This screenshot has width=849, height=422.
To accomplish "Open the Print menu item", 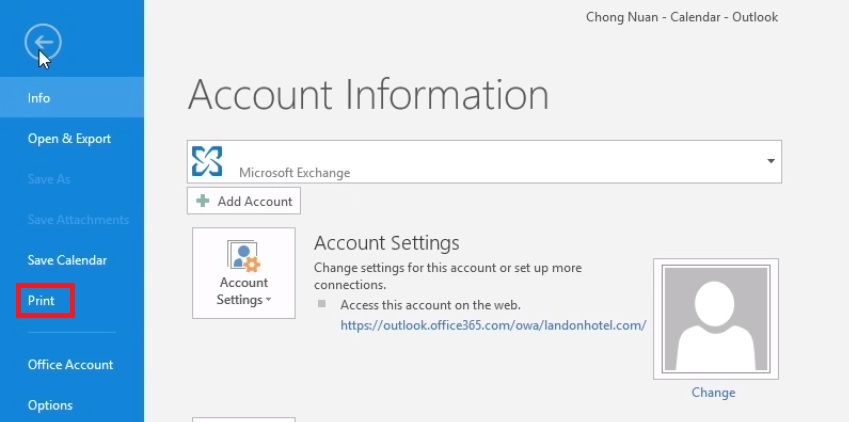I will pyautogui.click(x=41, y=301).
